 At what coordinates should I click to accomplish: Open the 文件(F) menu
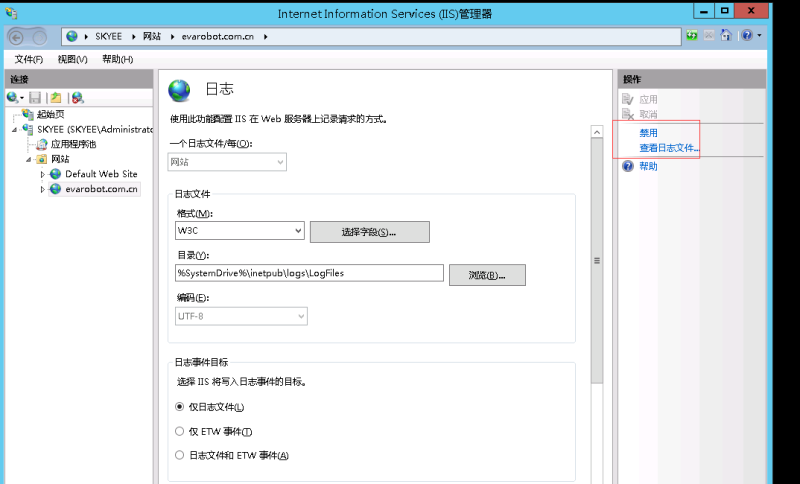click(x=29, y=59)
